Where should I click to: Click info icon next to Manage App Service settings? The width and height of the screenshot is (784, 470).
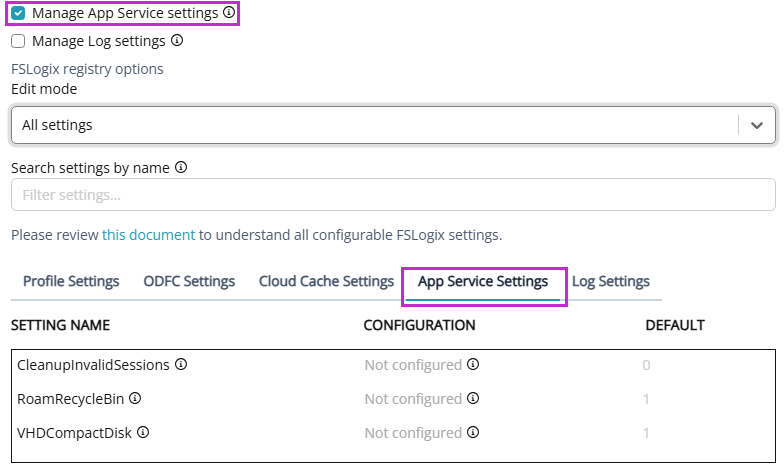[229, 14]
